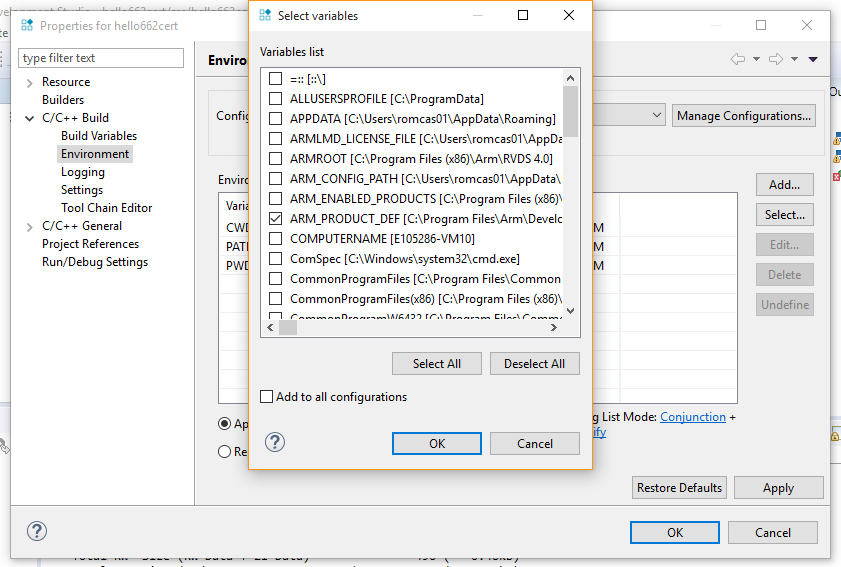
Task: Check the =:: [::\] variable
Action: [x=275, y=79]
